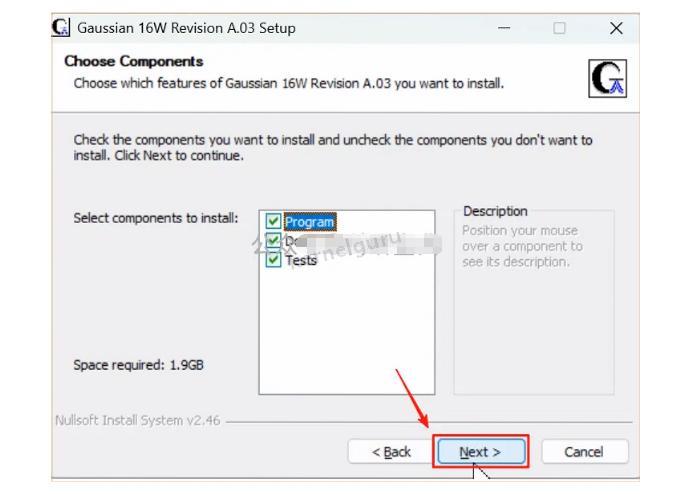The image size is (691, 494).
Task: Click the 'Choose Components' heading
Action: 134,61
